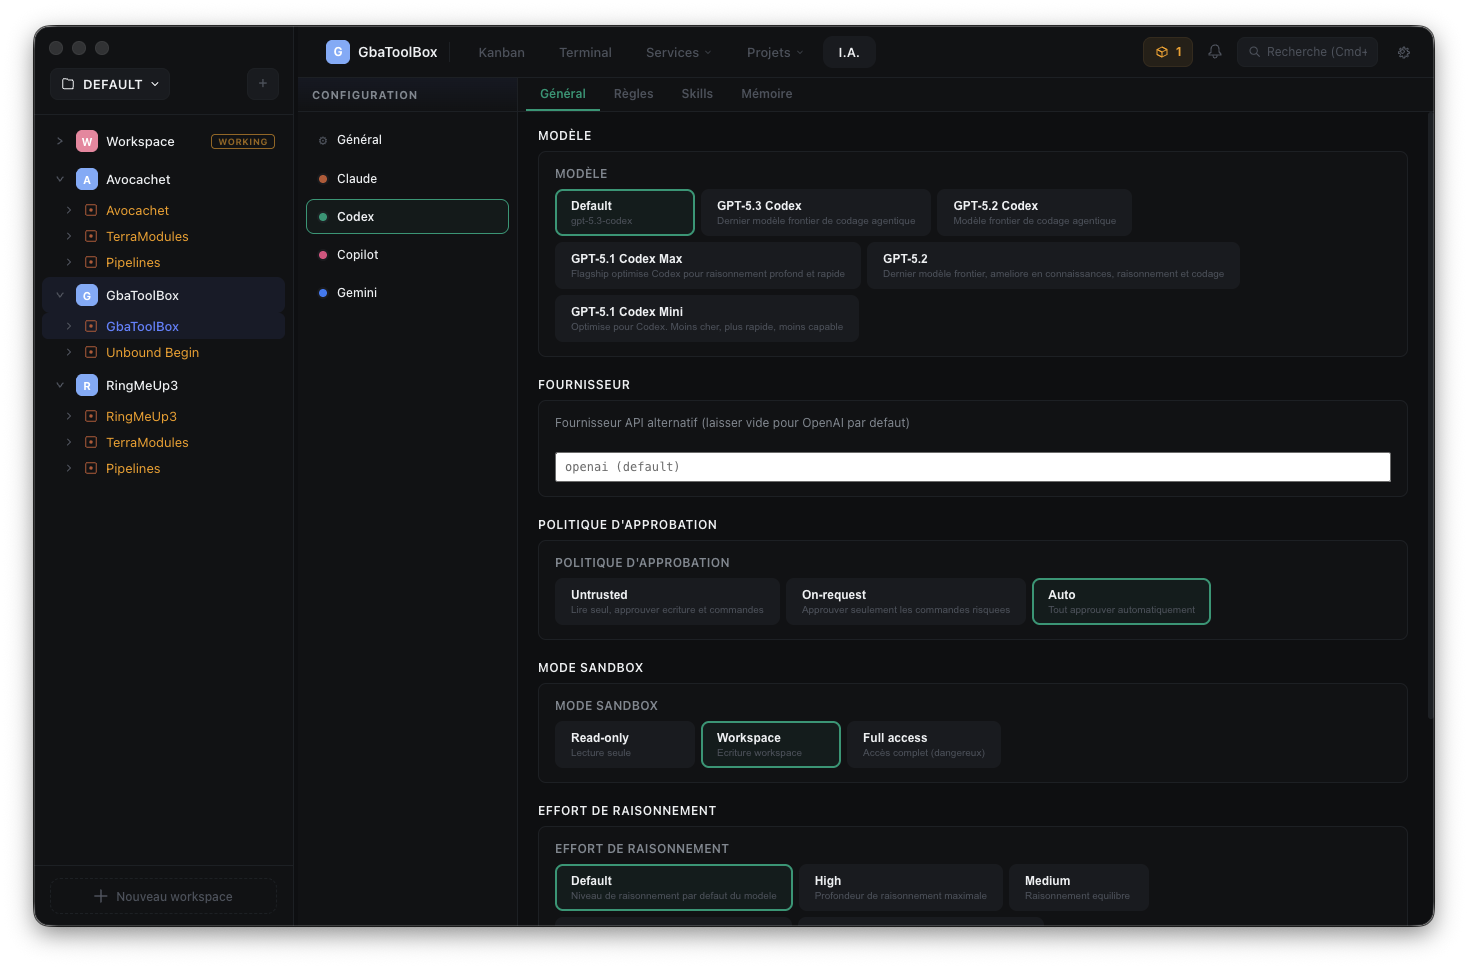The width and height of the screenshot is (1468, 968).
Task: Expand the Pipelines project under Avocachet
Action: pyautogui.click(x=69, y=263)
